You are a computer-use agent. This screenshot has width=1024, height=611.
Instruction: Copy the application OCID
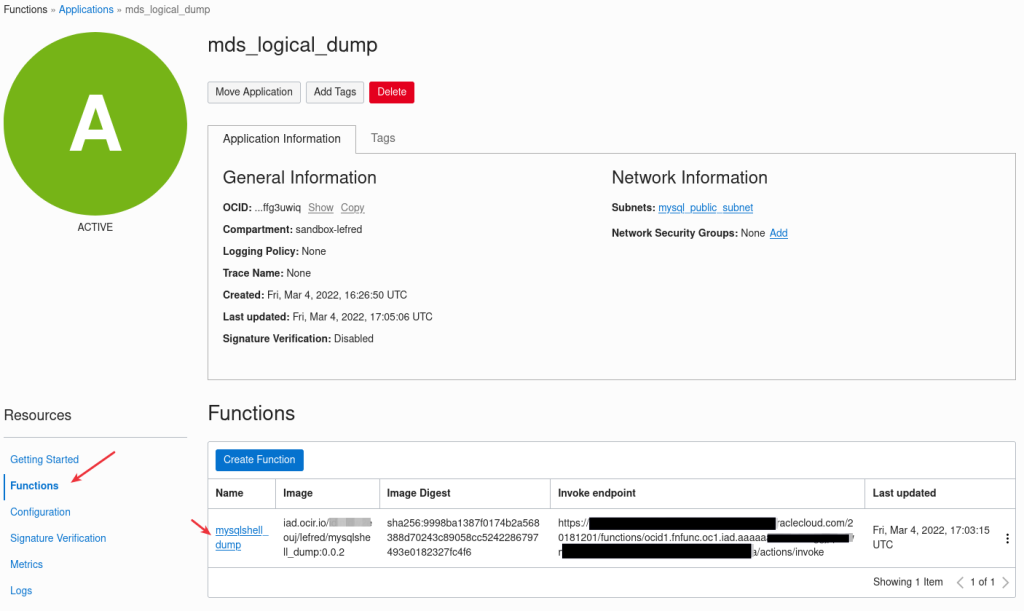click(352, 208)
